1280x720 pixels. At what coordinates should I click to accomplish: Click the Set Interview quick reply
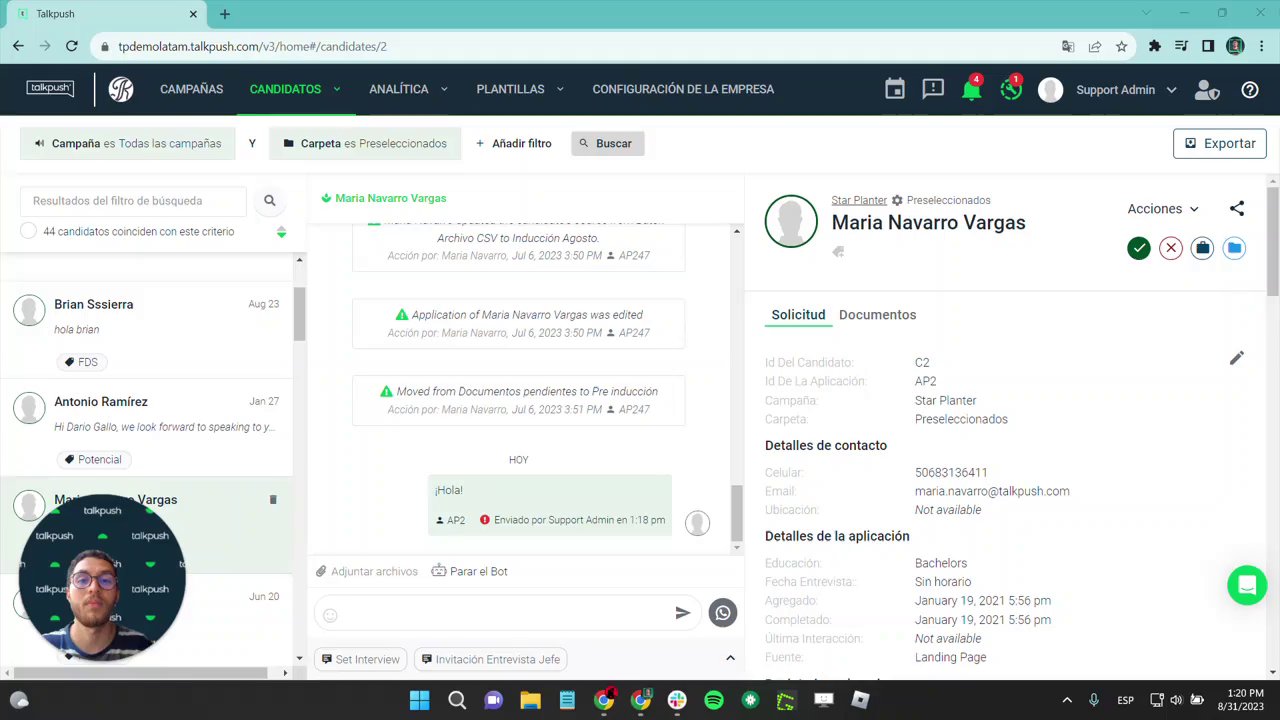(x=361, y=659)
